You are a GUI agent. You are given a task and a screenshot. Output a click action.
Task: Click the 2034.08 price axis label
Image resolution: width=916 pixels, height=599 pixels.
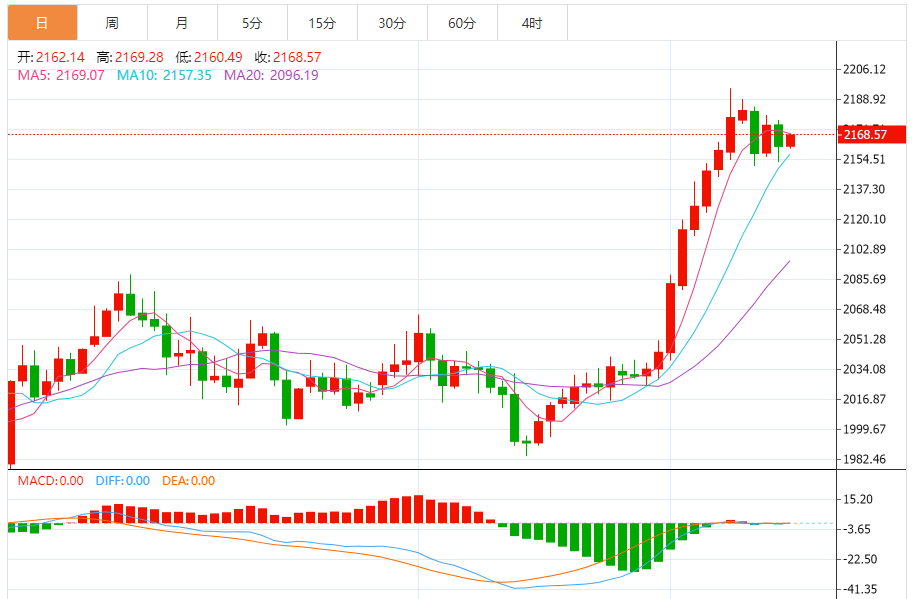(864, 369)
